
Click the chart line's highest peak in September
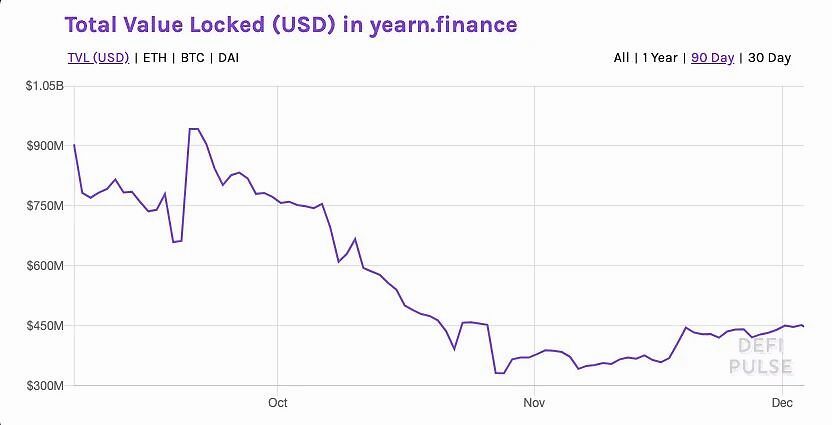[194, 129]
